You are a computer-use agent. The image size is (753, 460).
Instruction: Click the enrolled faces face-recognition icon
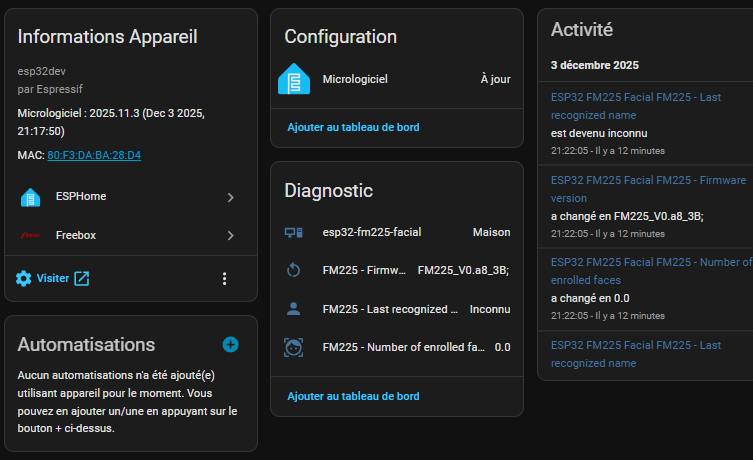[294, 347]
